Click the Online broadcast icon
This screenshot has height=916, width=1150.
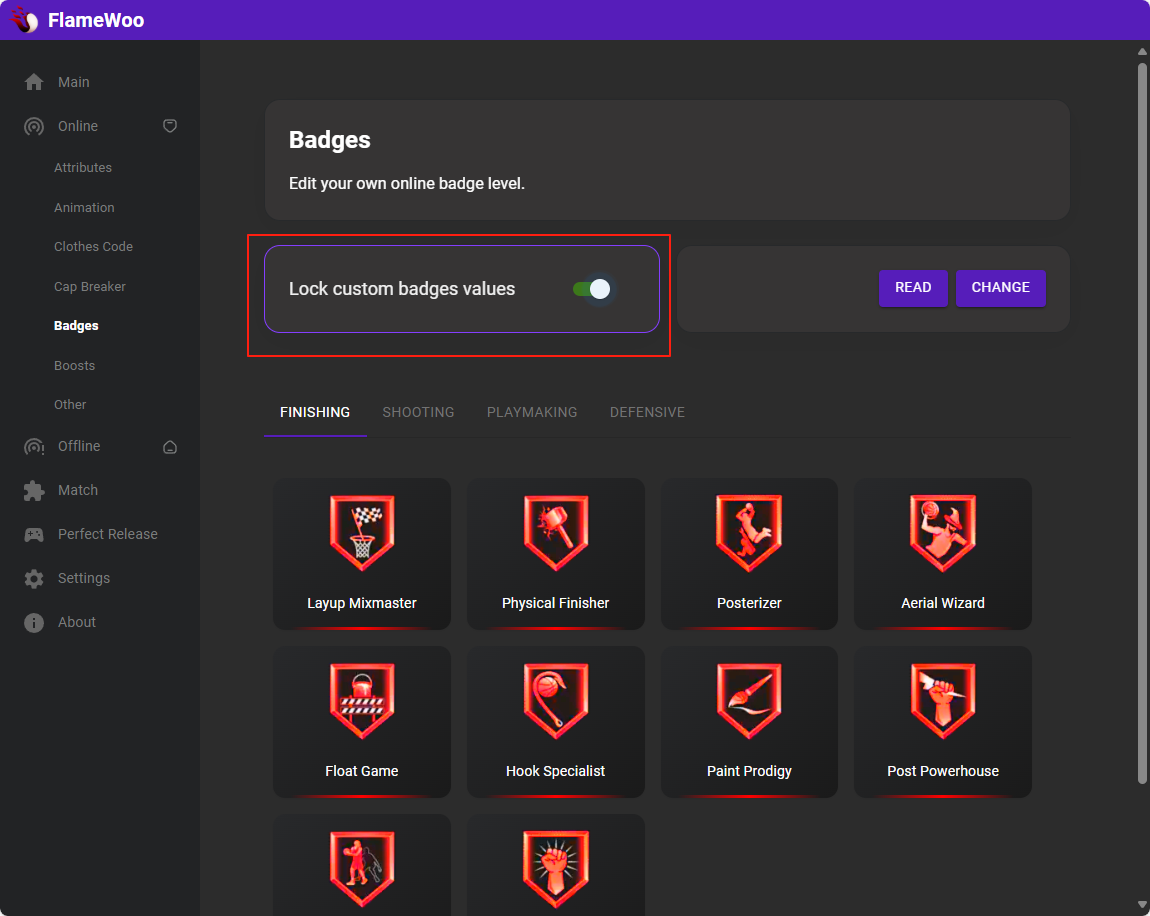[34, 126]
